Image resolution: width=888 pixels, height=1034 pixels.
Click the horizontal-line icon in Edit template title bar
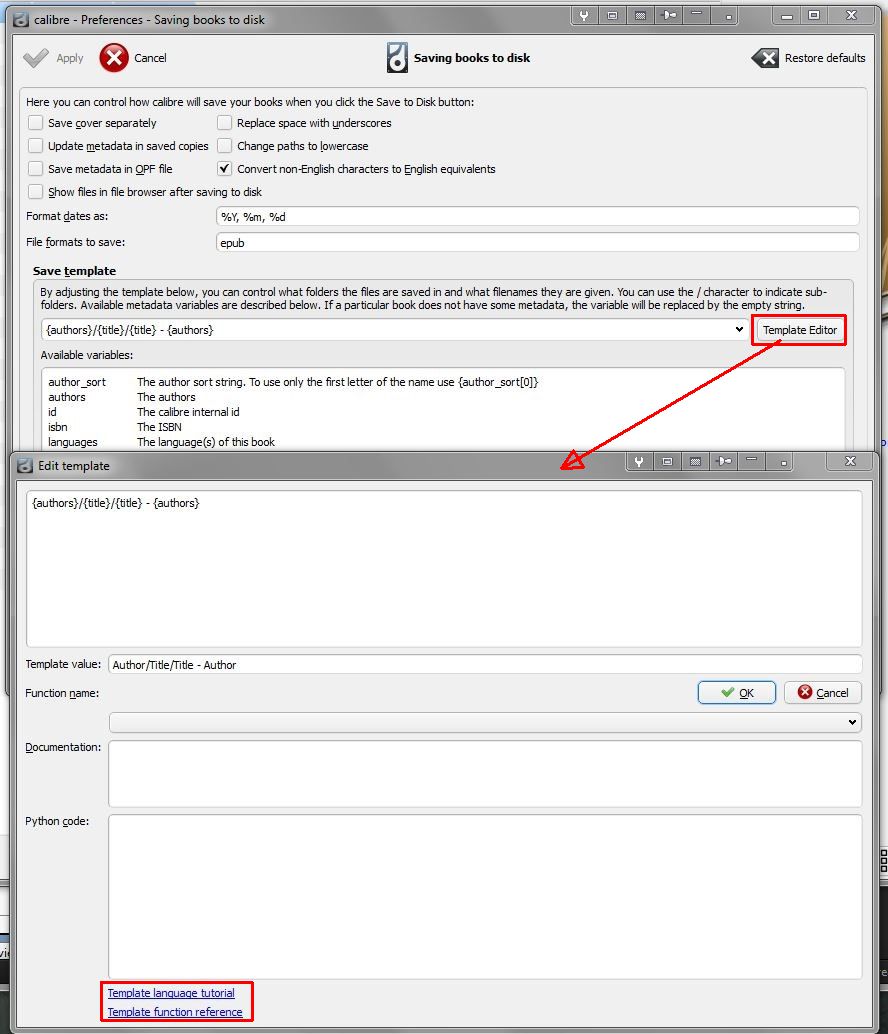752,462
